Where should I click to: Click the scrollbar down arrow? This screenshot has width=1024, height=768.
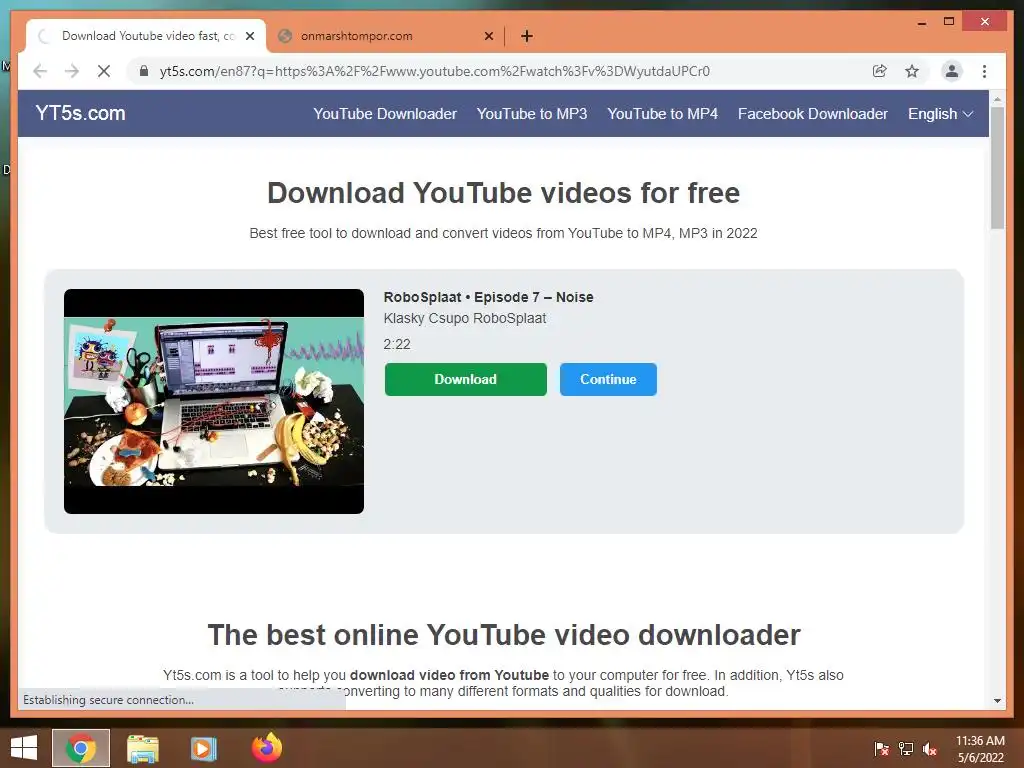pyautogui.click(x=997, y=701)
